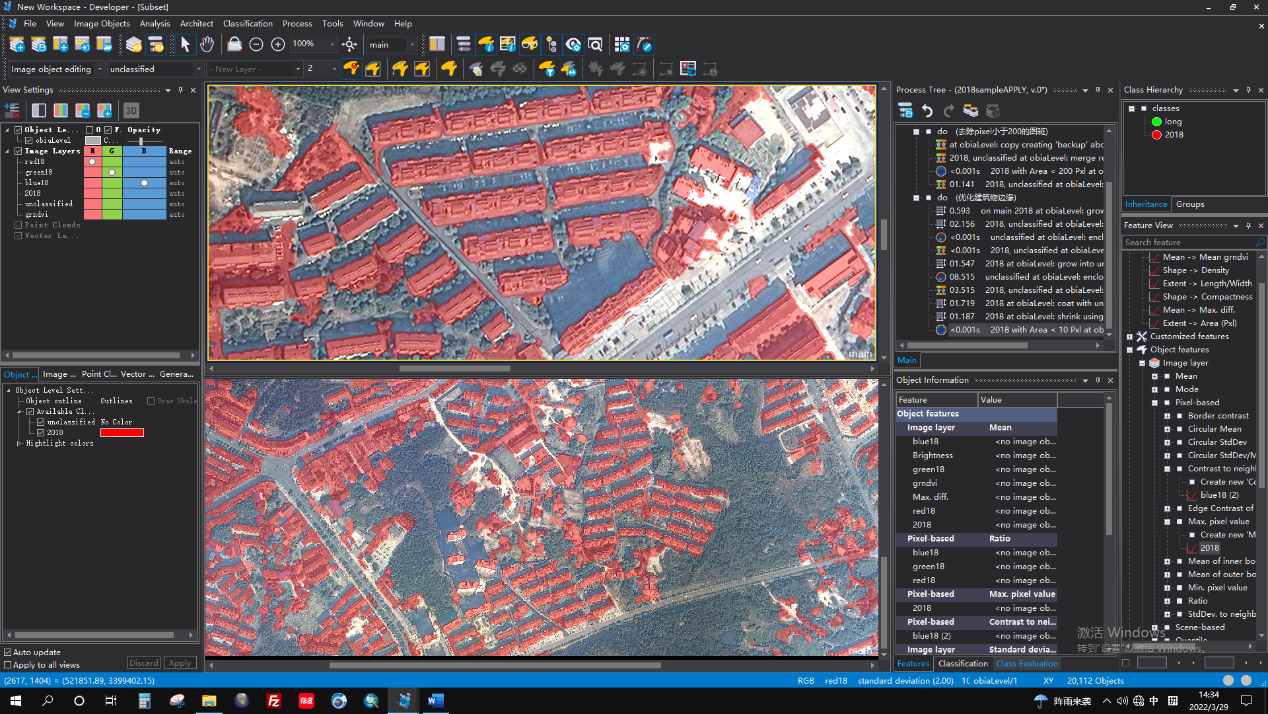Enable Apply to all views checkbox
1268x714 pixels.
pos(8,664)
